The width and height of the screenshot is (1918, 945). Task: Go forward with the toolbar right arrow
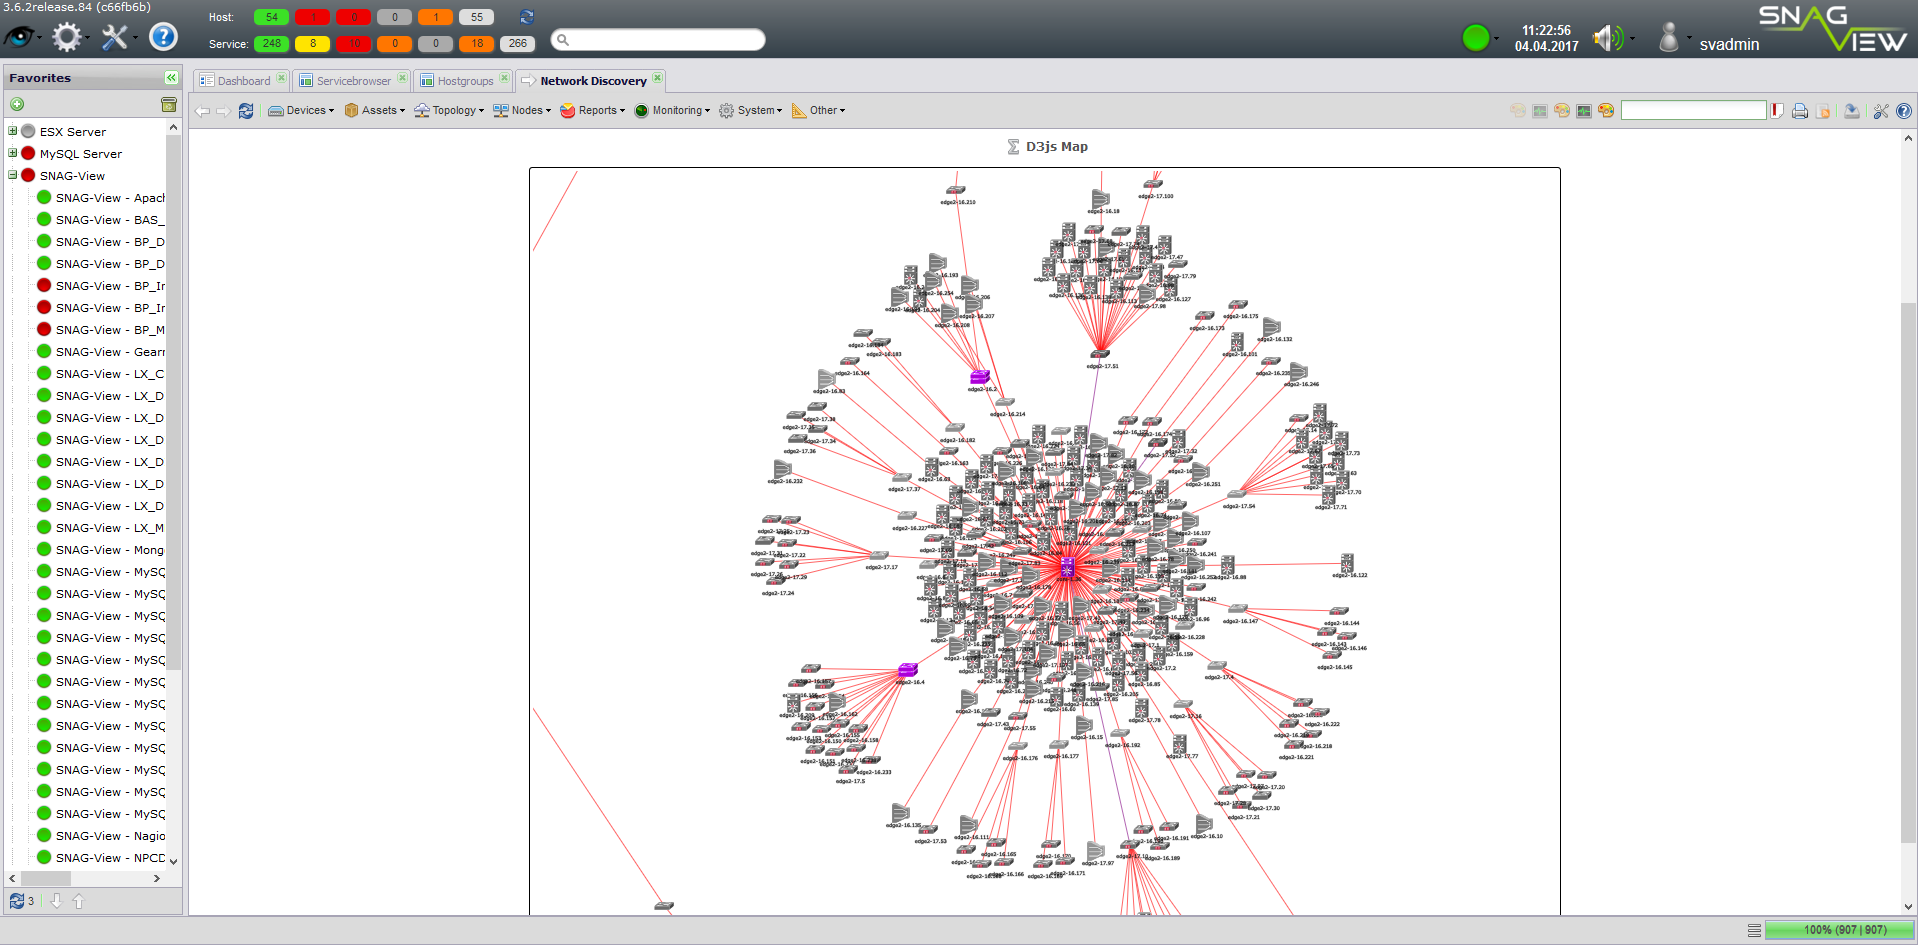224,111
